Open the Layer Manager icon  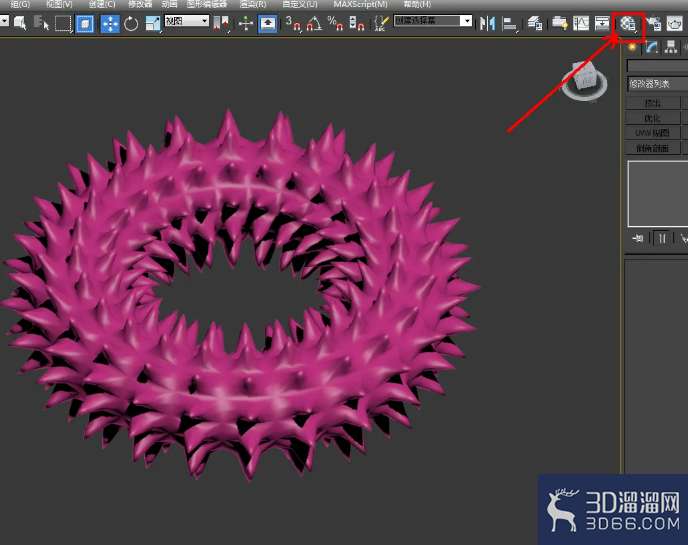[x=534, y=23]
